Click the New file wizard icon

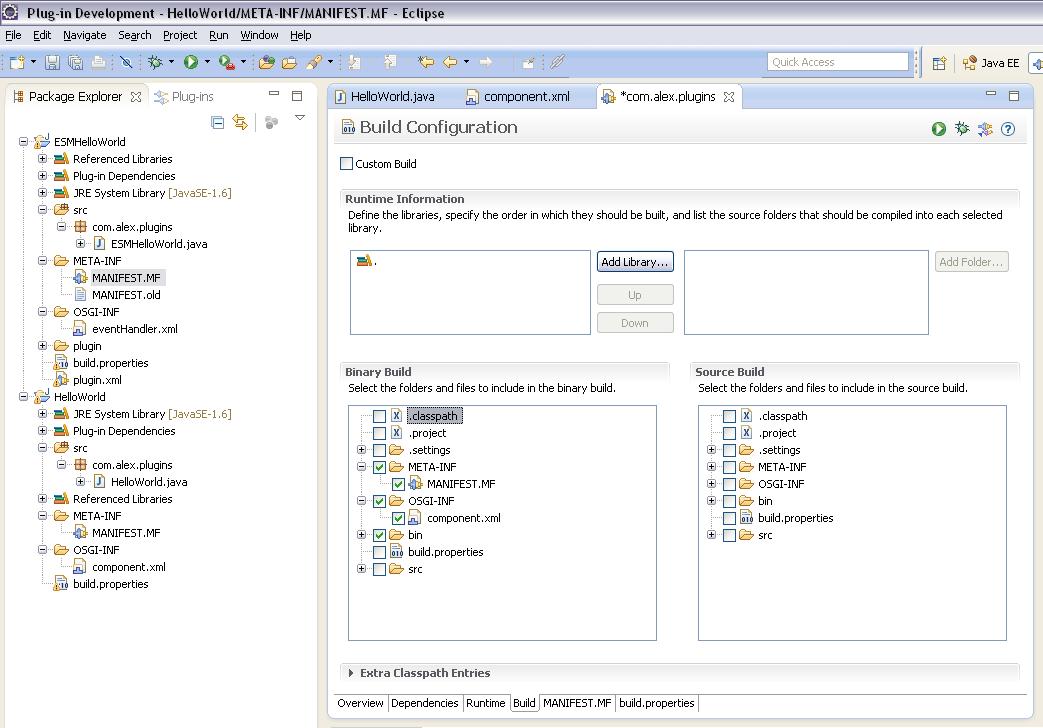click(17, 63)
